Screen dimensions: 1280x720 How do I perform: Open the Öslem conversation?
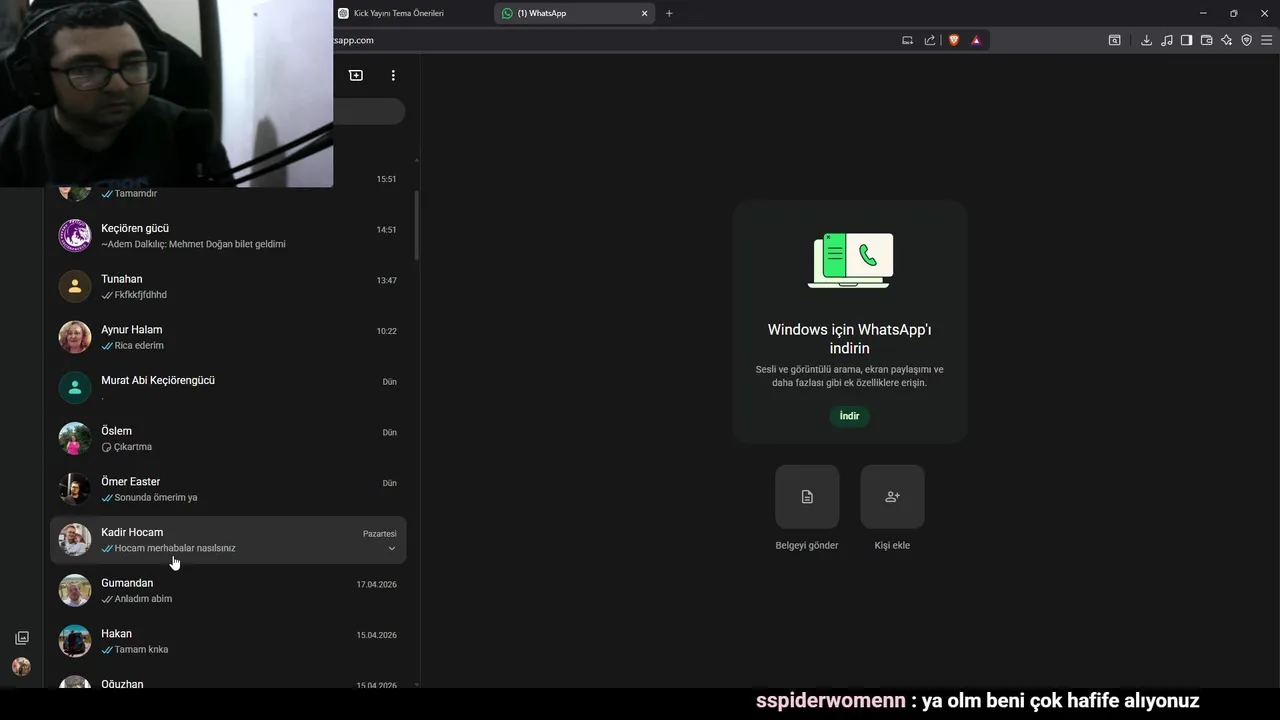(x=228, y=439)
